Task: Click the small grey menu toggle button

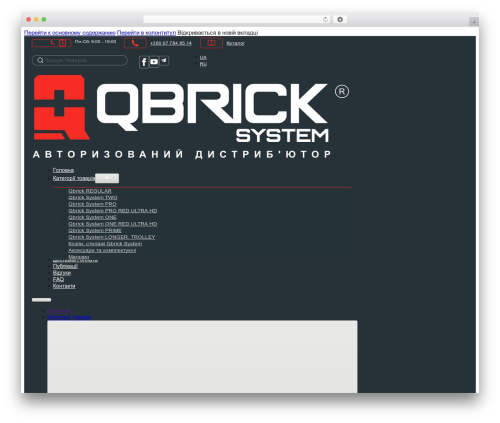Action: (x=41, y=300)
